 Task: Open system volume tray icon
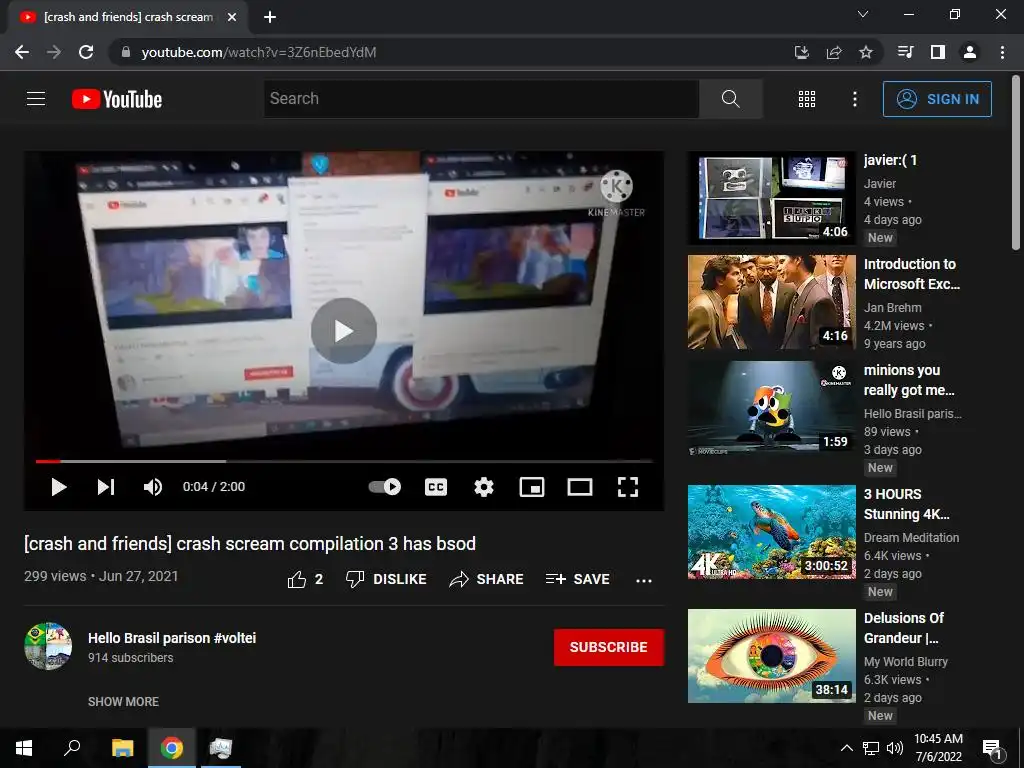[x=895, y=748]
